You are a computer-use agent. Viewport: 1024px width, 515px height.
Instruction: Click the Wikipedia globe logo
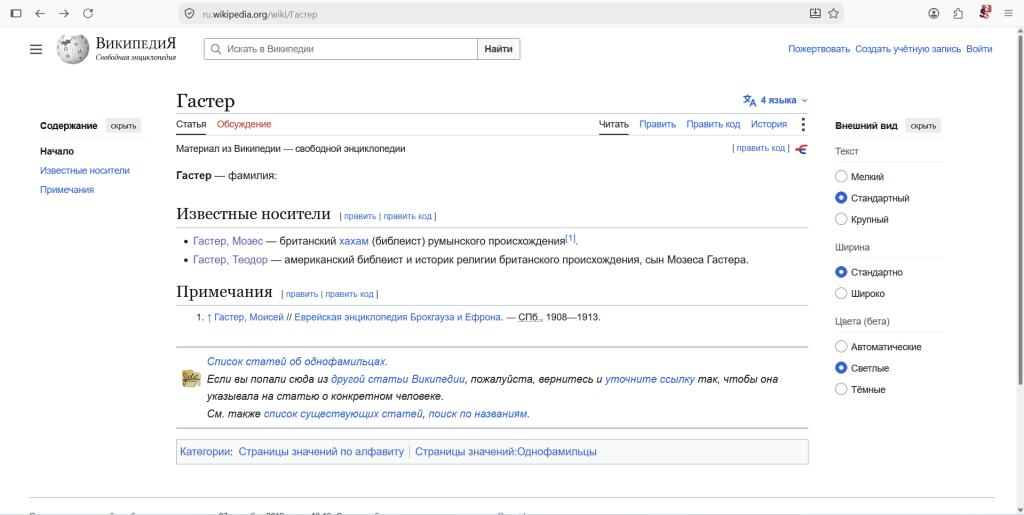click(x=72, y=49)
